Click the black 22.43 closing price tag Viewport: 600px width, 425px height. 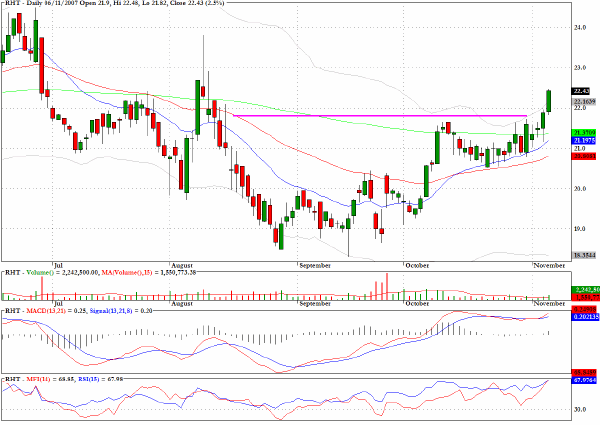coord(580,91)
